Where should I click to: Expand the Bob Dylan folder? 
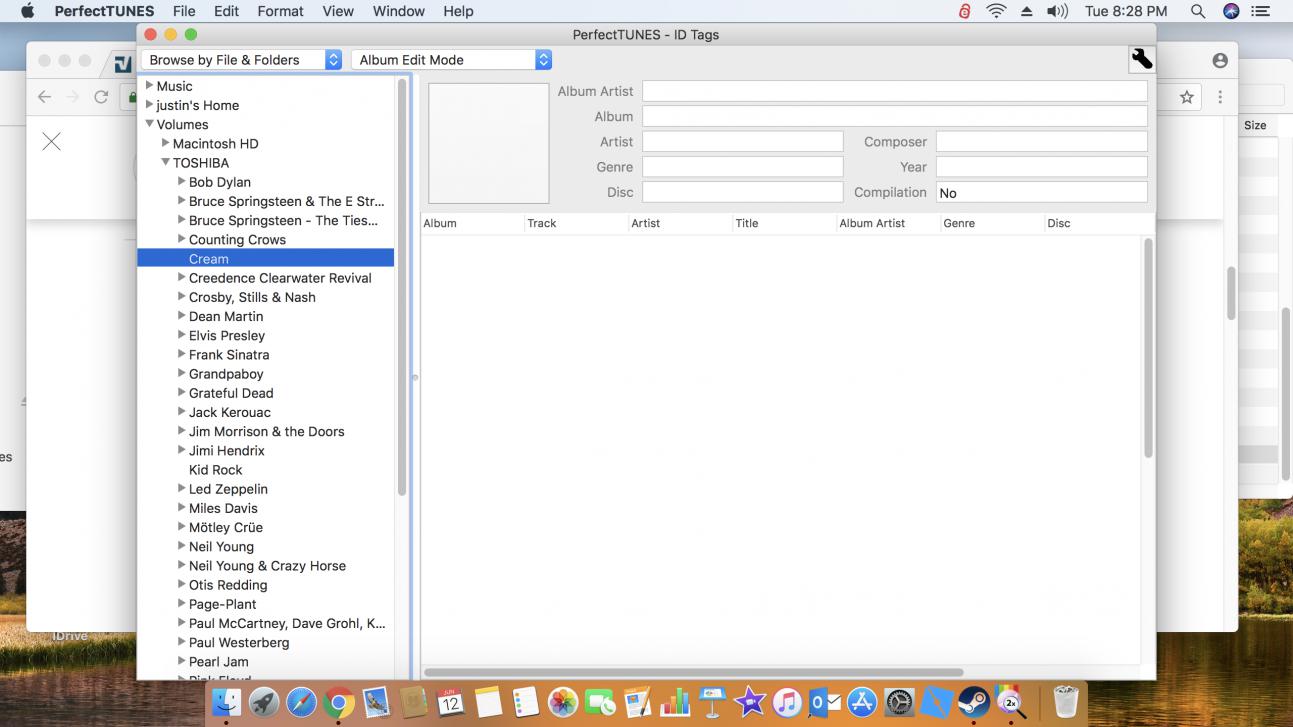pos(182,182)
